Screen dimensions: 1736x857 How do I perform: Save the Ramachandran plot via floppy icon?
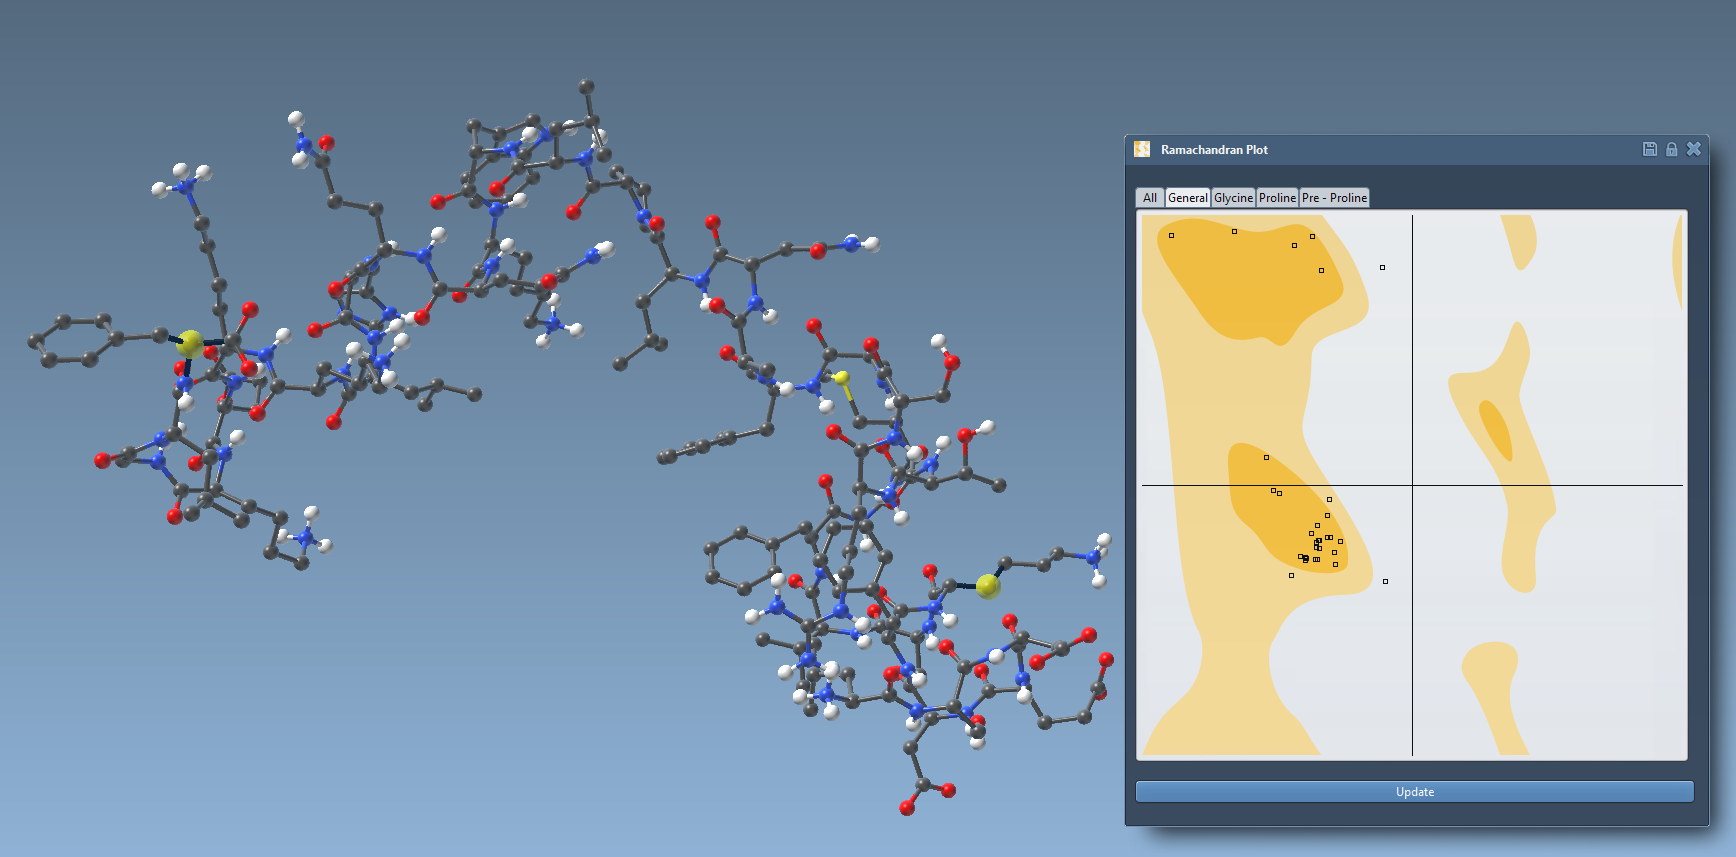(1650, 149)
